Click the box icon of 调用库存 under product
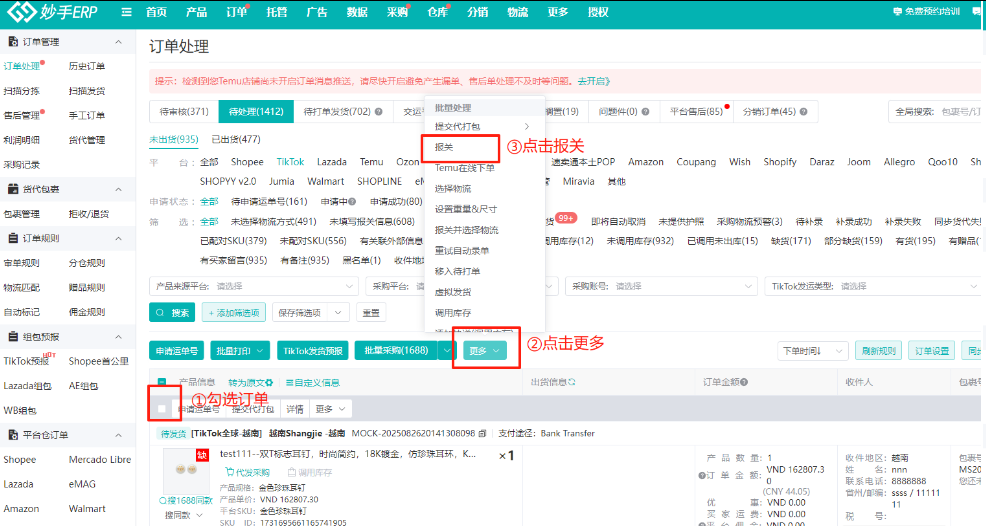This screenshot has height=526, width=986. (x=292, y=473)
